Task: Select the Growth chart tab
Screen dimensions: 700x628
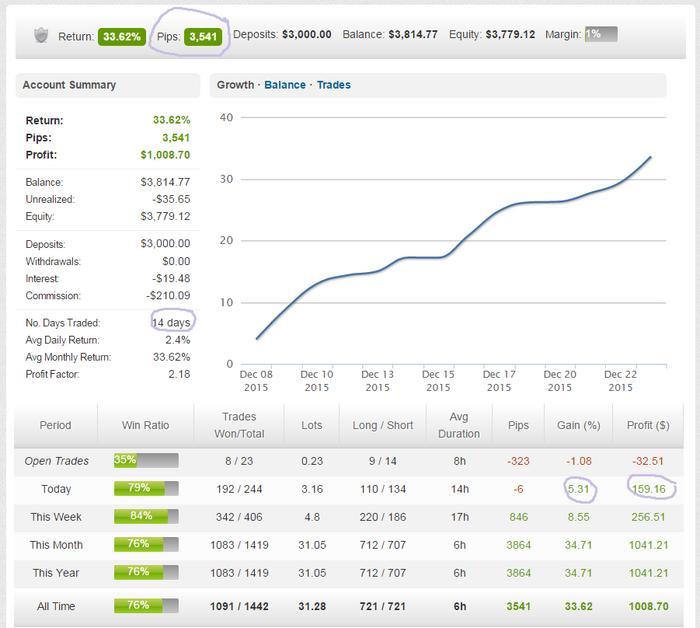Action: pyautogui.click(x=235, y=85)
